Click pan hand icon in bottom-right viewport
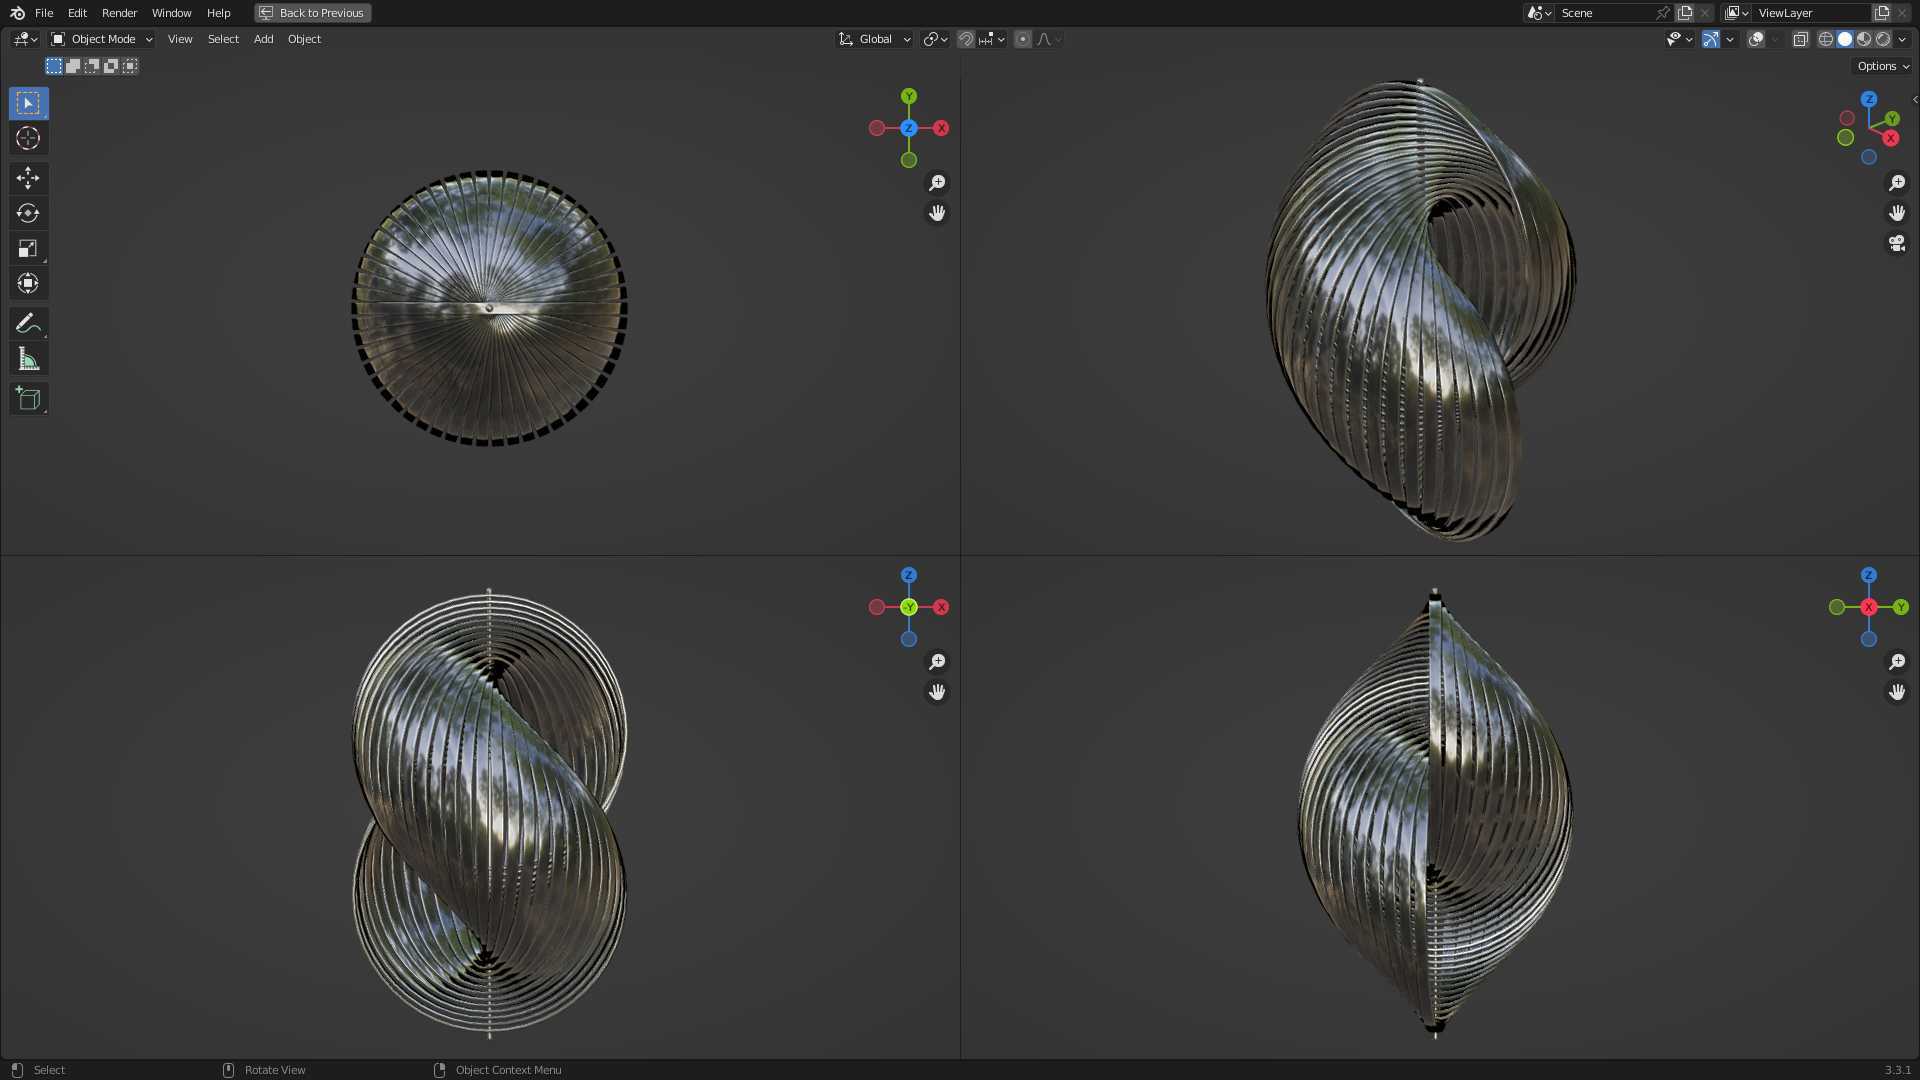 pos(1897,692)
